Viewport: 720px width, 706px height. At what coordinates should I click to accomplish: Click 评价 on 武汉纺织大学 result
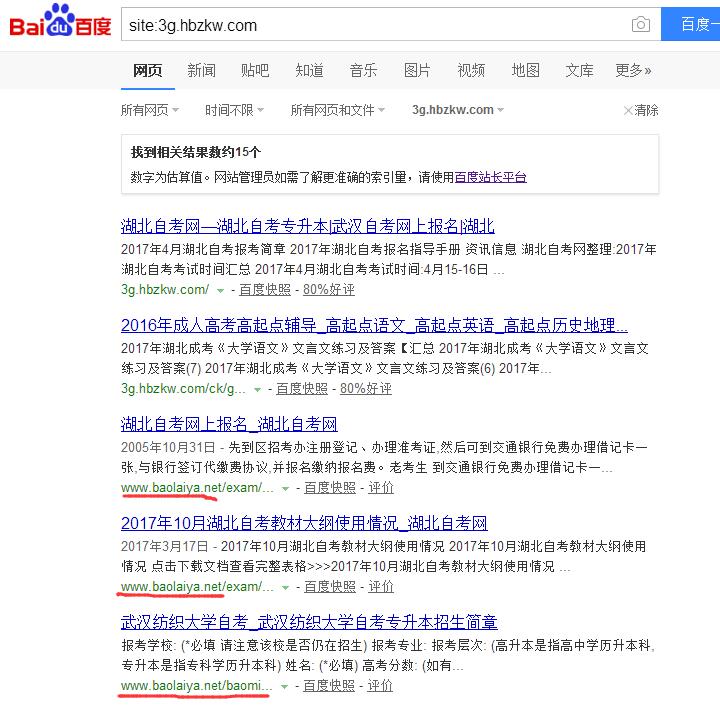(380, 686)
